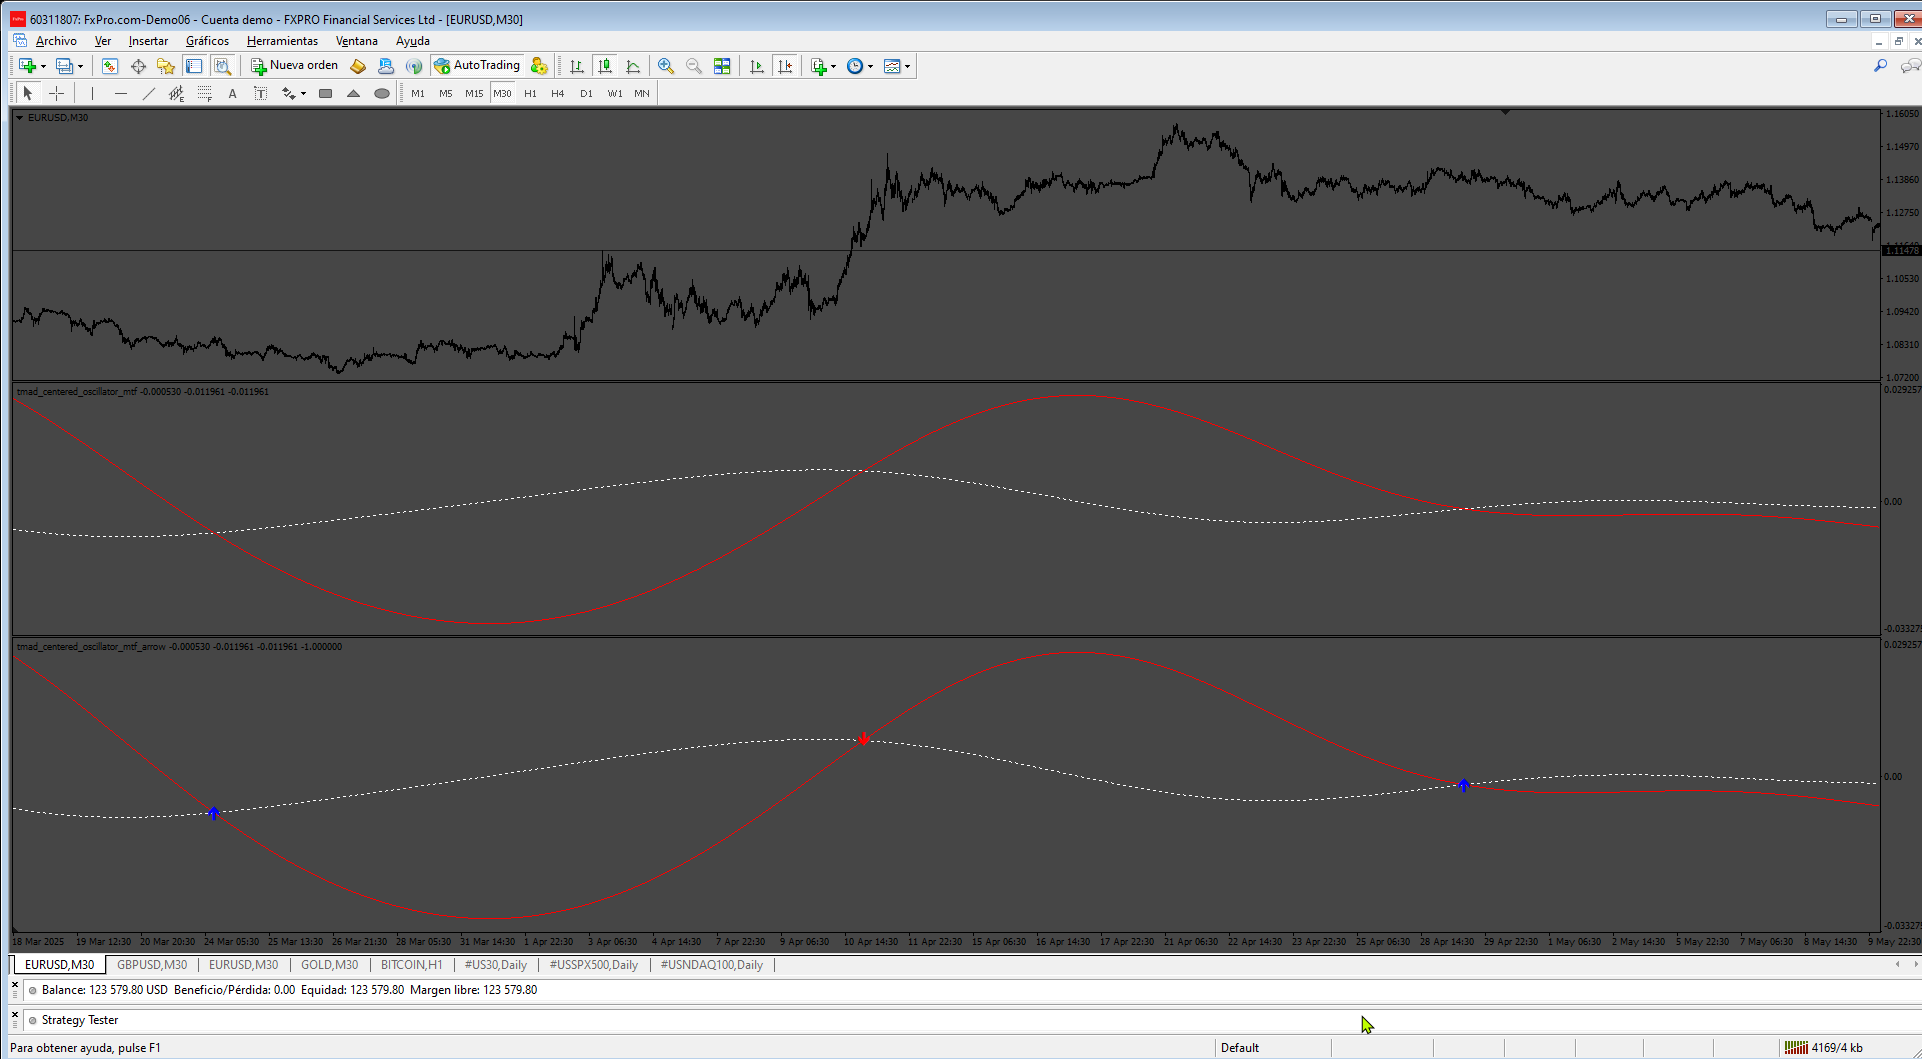
Task: Toggle the chart auto scroll button
Action: point(757,66)
